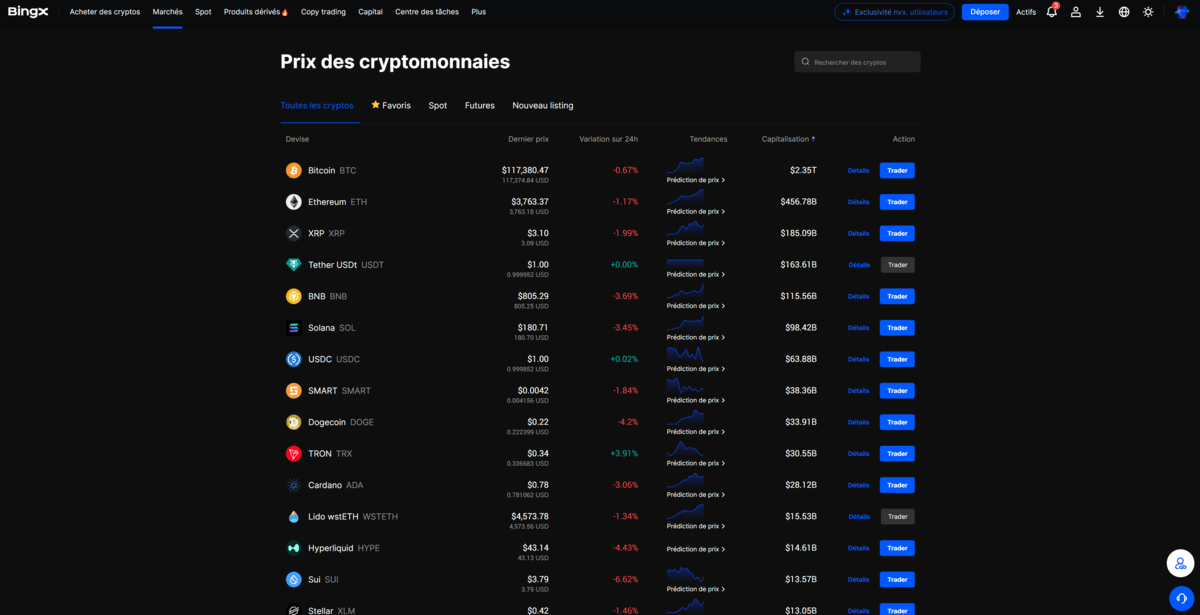This screenshot has height=615, width=1200.
Task: Click the download app icon
Action: click(1100, 12)
